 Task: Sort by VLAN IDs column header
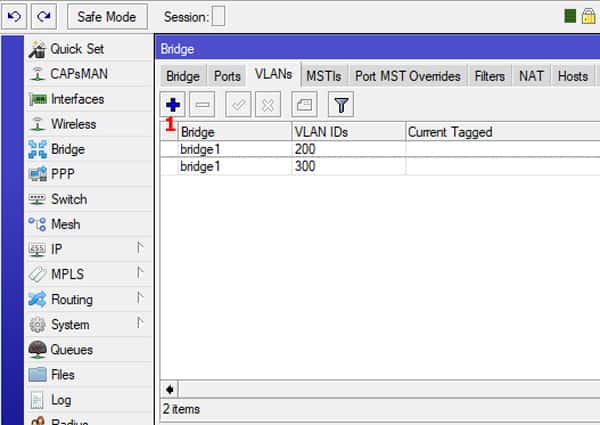coord(349,132)
